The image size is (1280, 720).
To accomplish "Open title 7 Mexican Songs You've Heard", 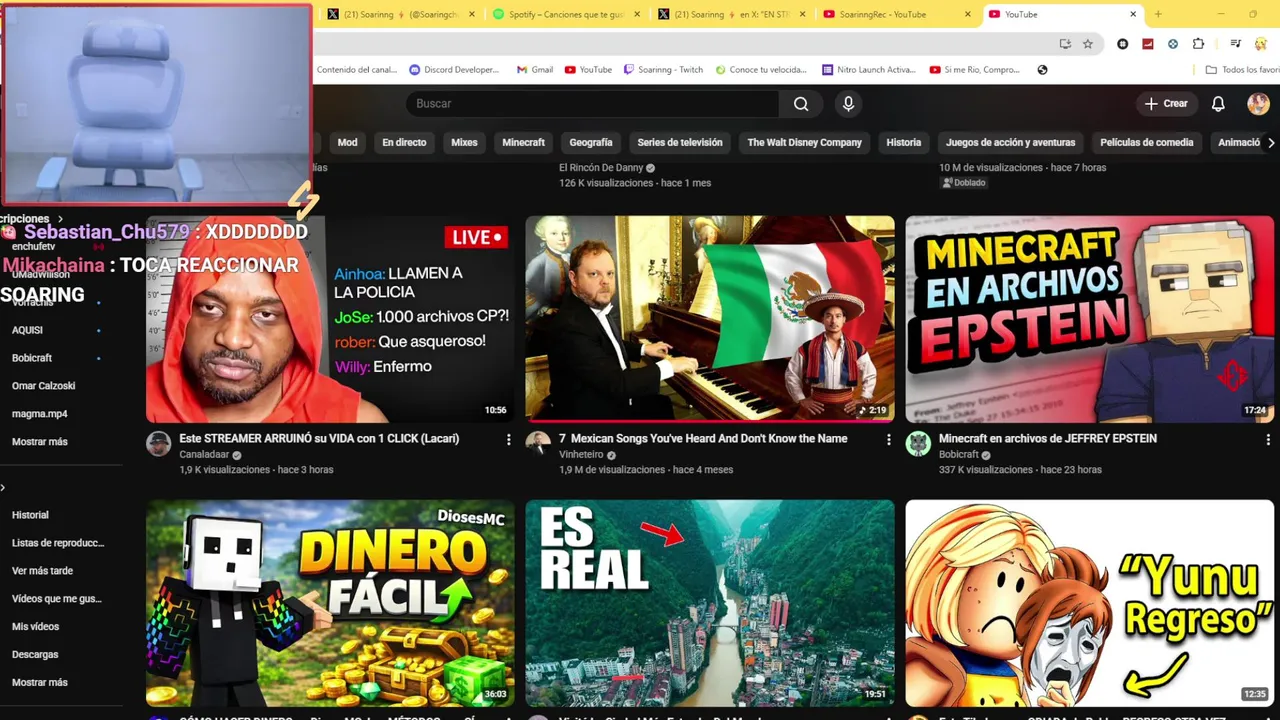I will 703,439.
